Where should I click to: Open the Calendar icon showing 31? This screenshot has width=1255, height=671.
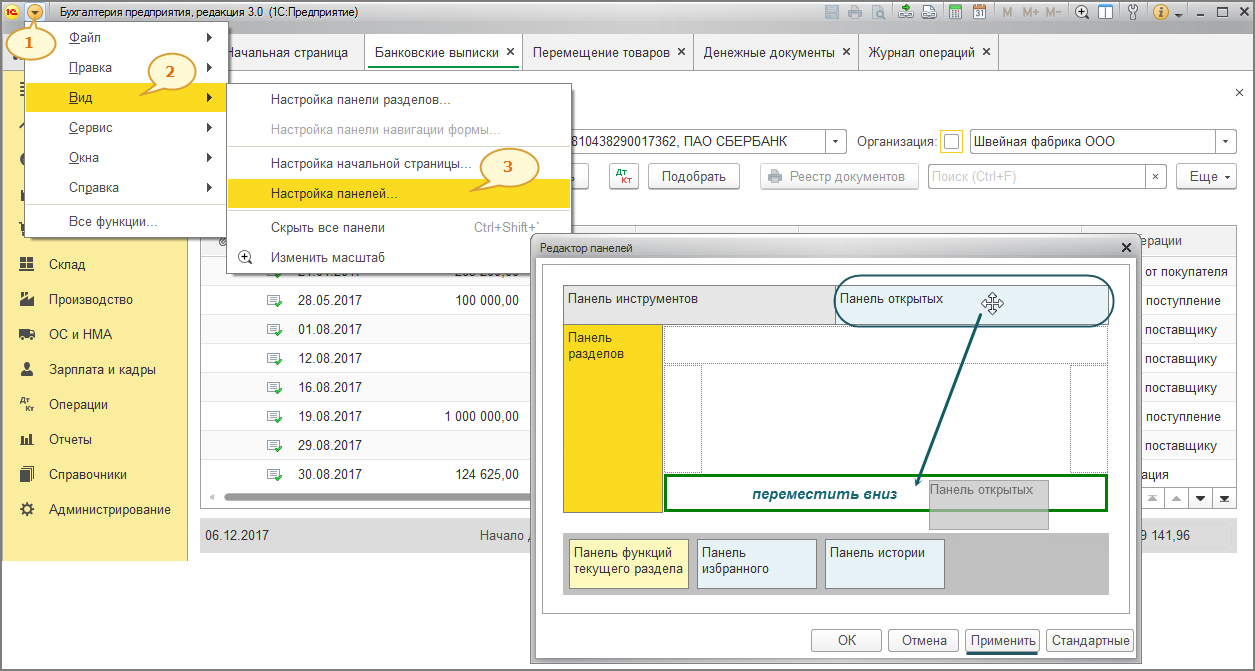point(979,12)
